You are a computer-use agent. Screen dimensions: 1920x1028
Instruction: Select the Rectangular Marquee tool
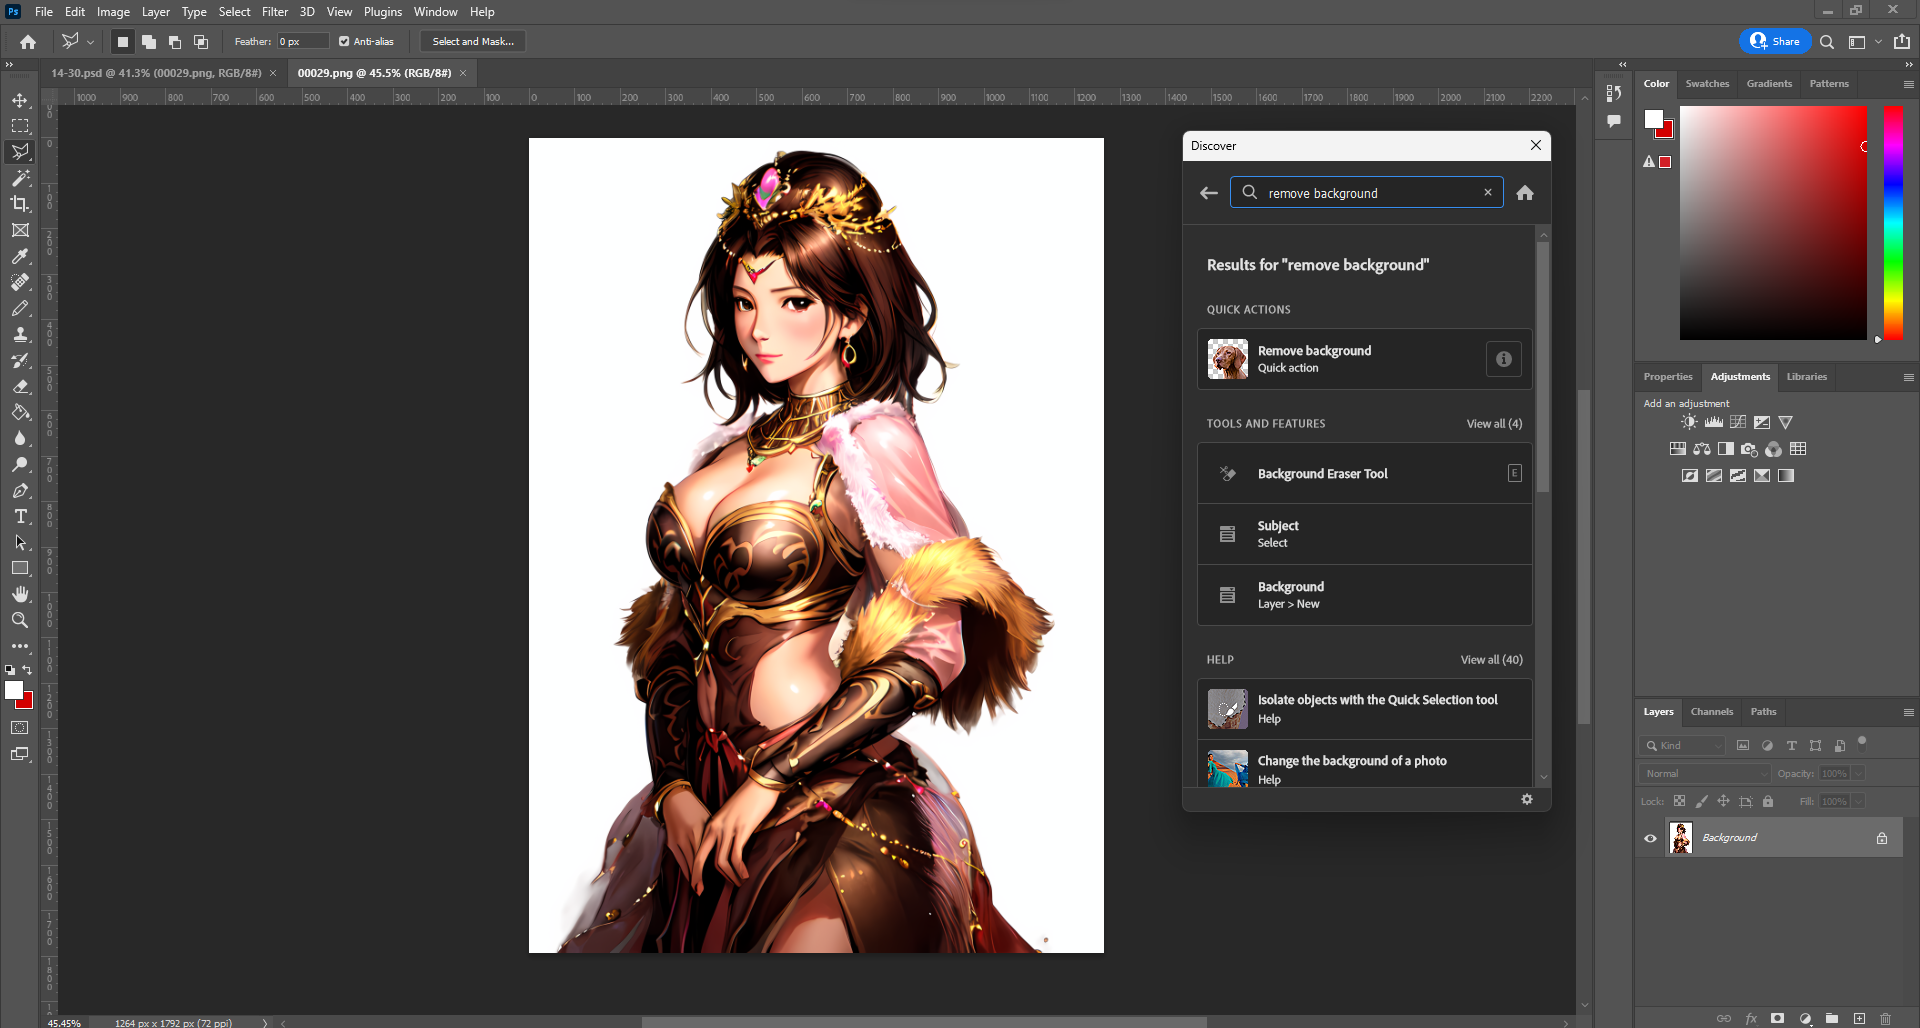click(20, 126)
